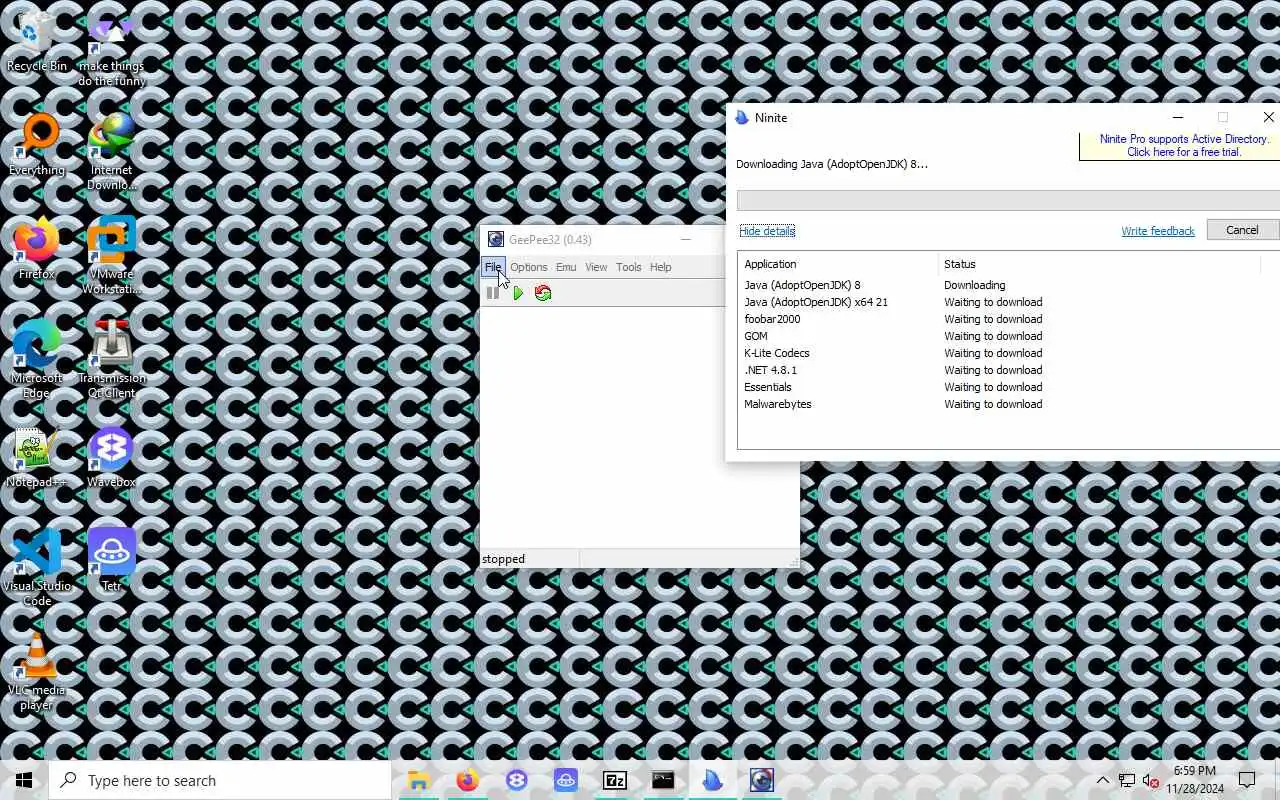The height and width of the screenshot is (800, 1280).
Task: Open the Recycle Bin desktop icon
Action: coord(37,42)
